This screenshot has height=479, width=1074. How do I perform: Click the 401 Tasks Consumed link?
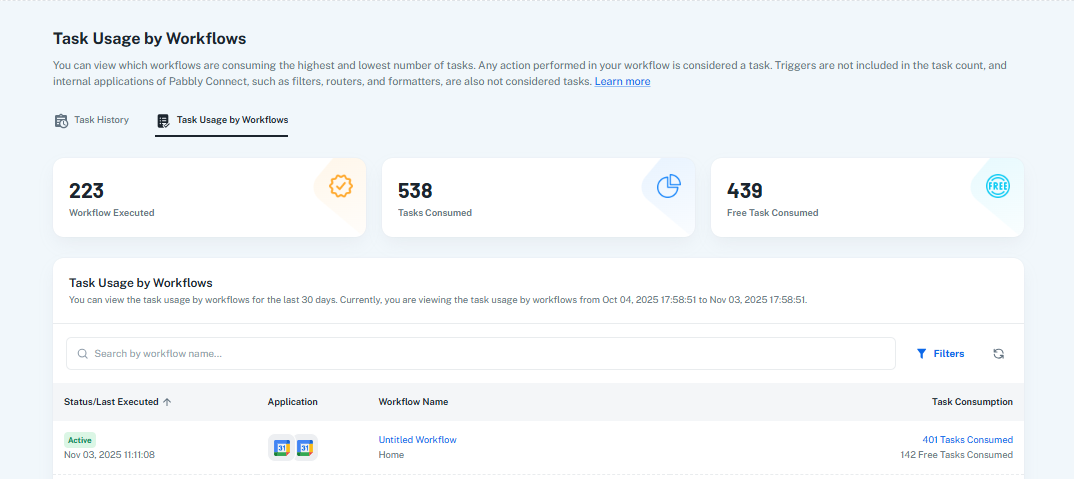coord(967,440)
